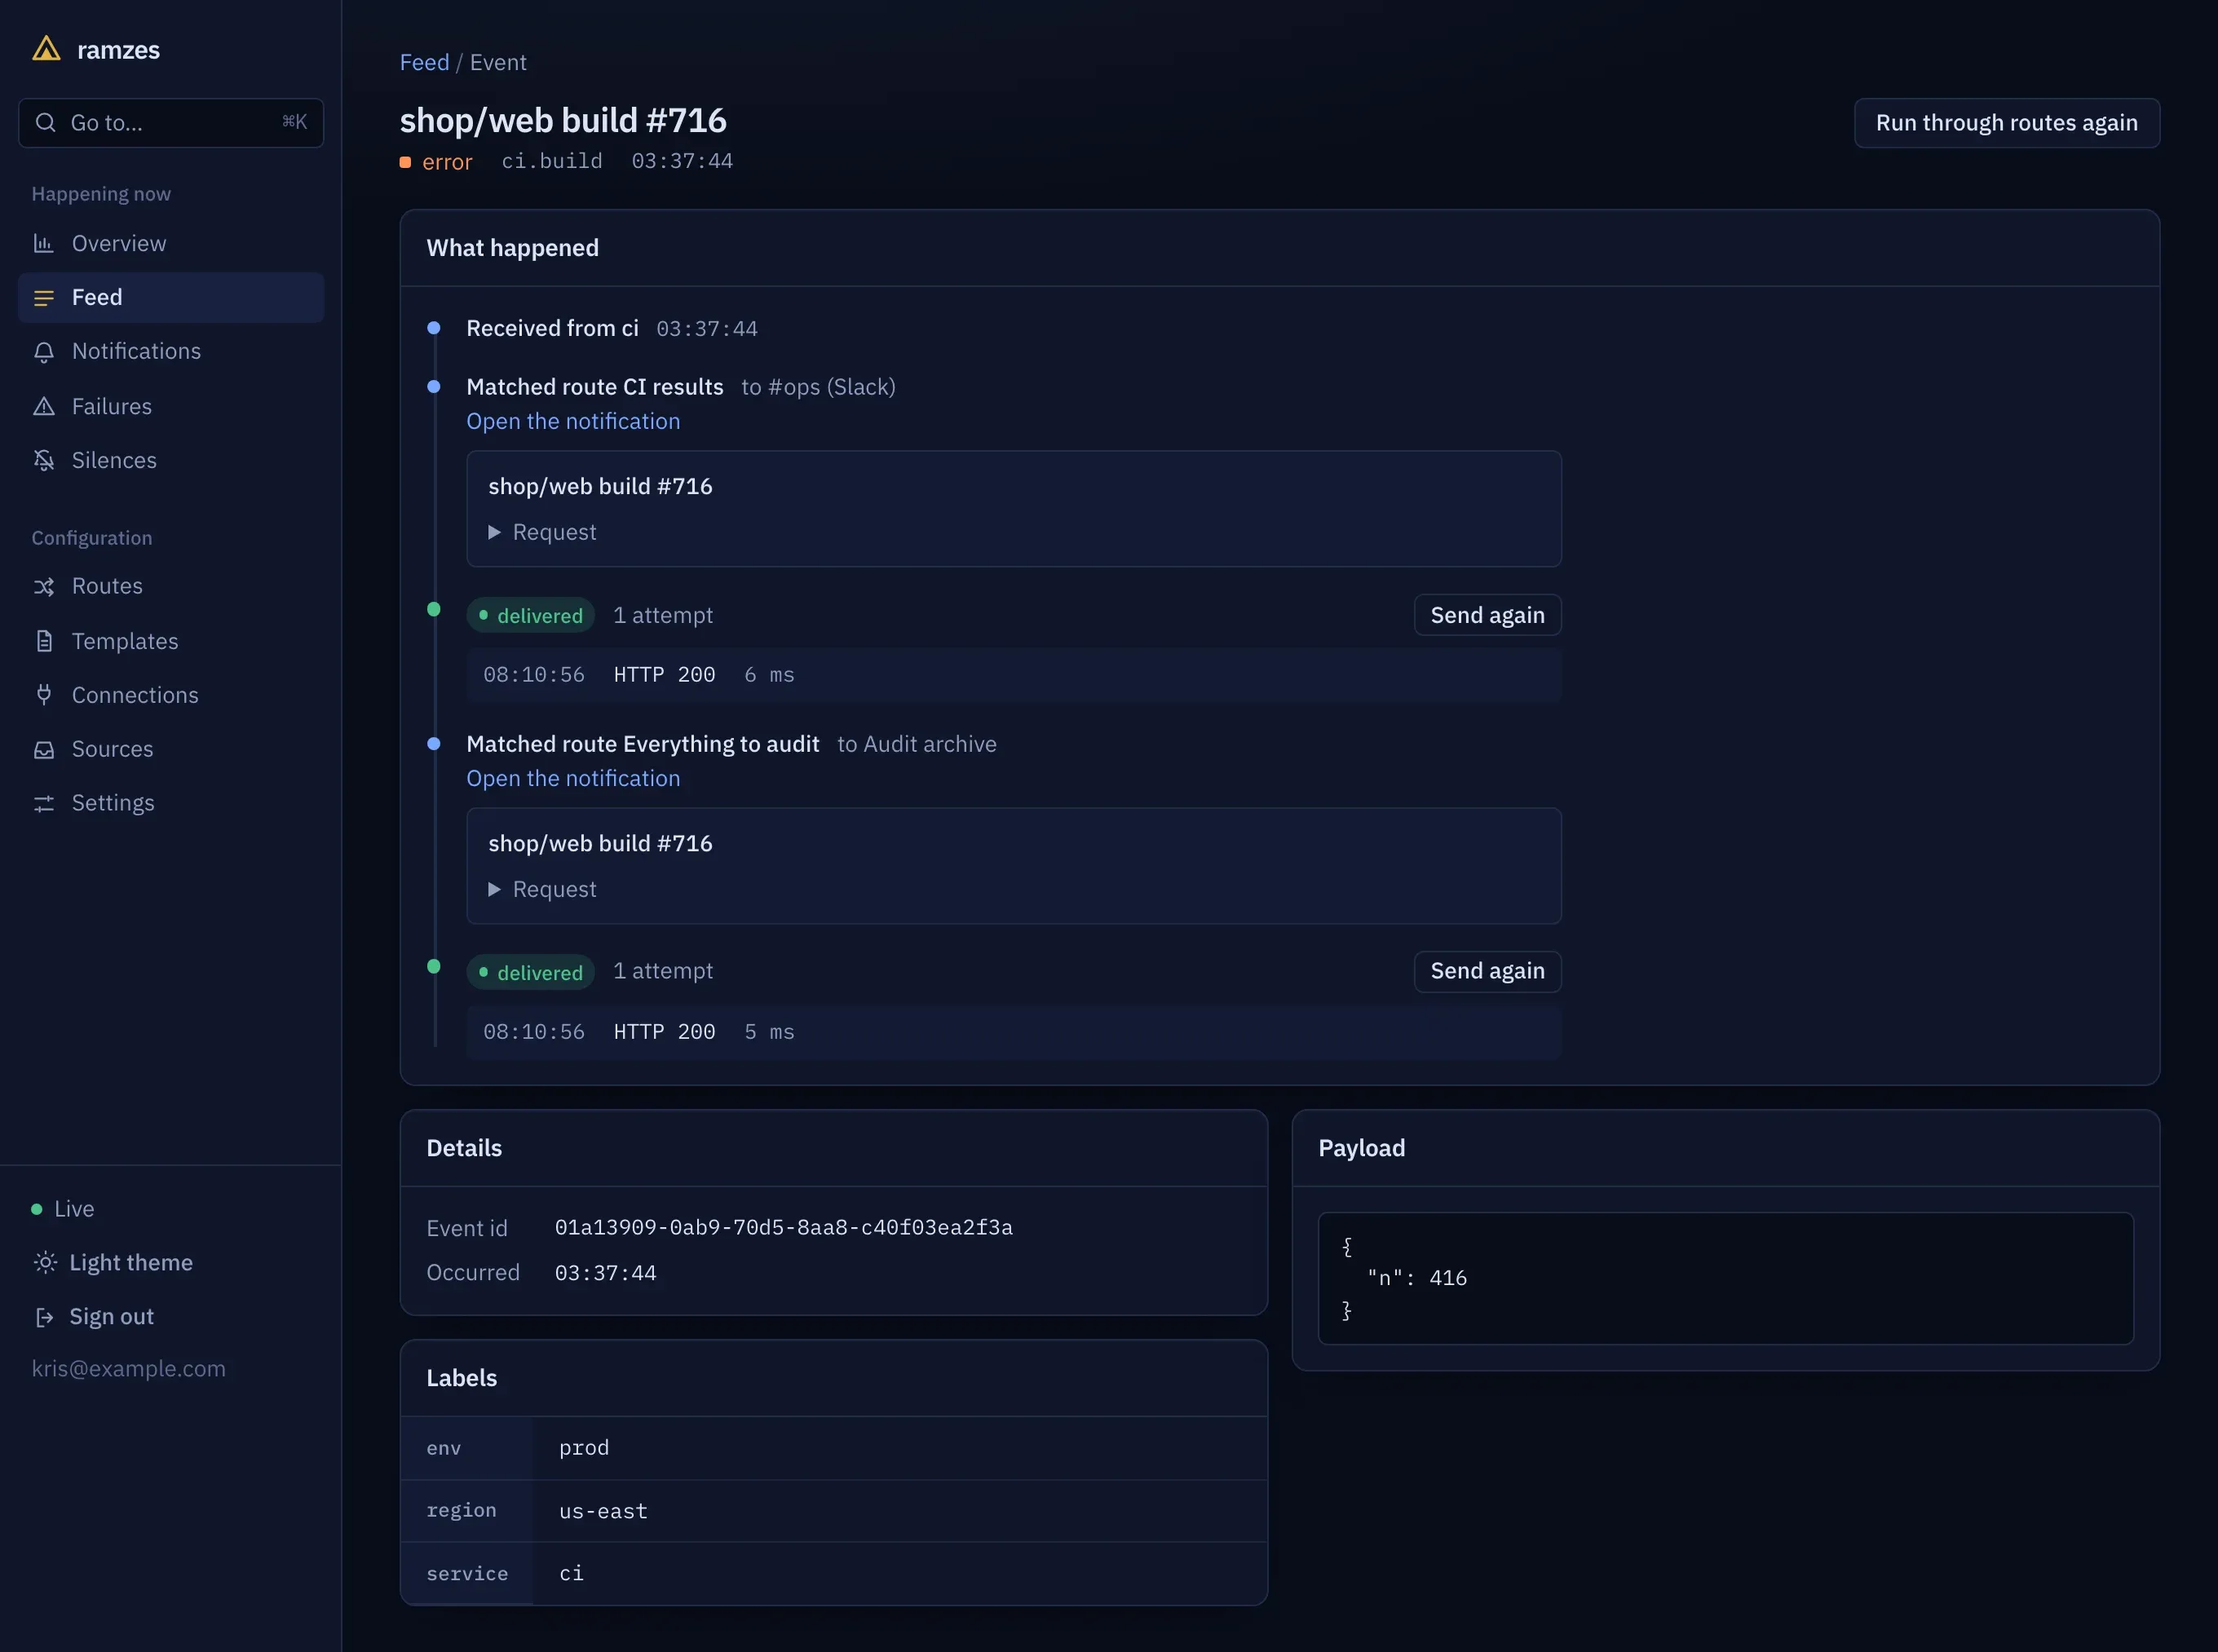Click the Notifications bell icon

pos(43,351)
